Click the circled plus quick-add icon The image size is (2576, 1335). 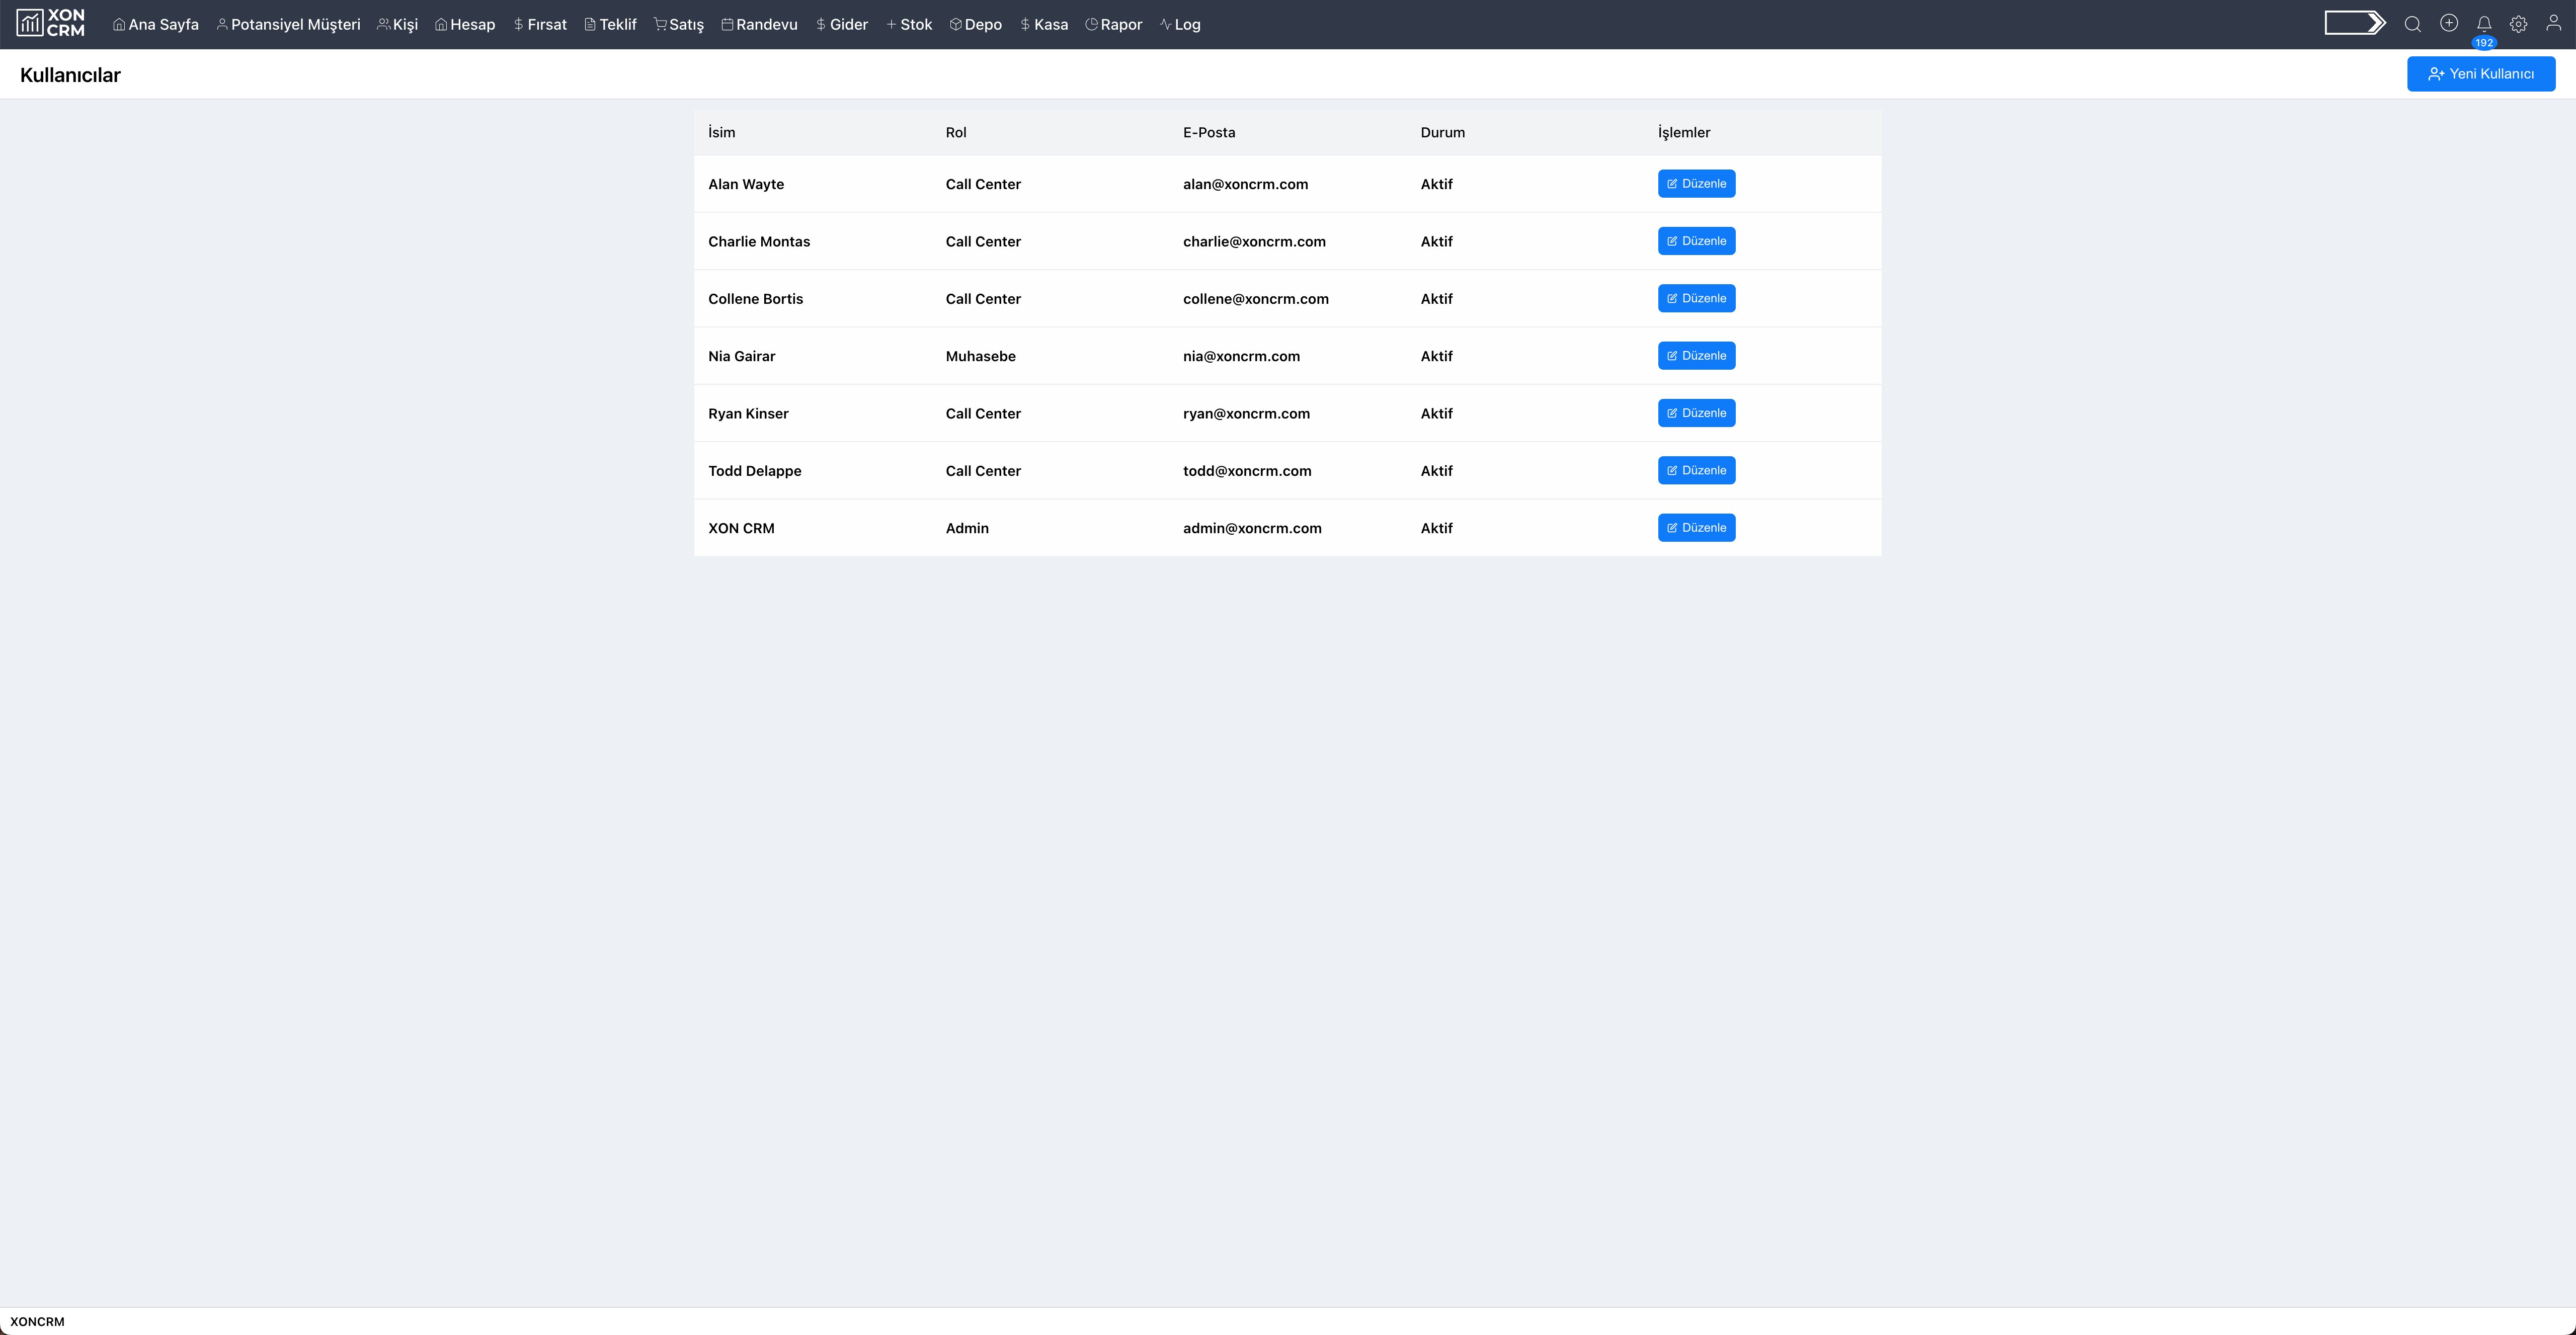pos(2448,23)
